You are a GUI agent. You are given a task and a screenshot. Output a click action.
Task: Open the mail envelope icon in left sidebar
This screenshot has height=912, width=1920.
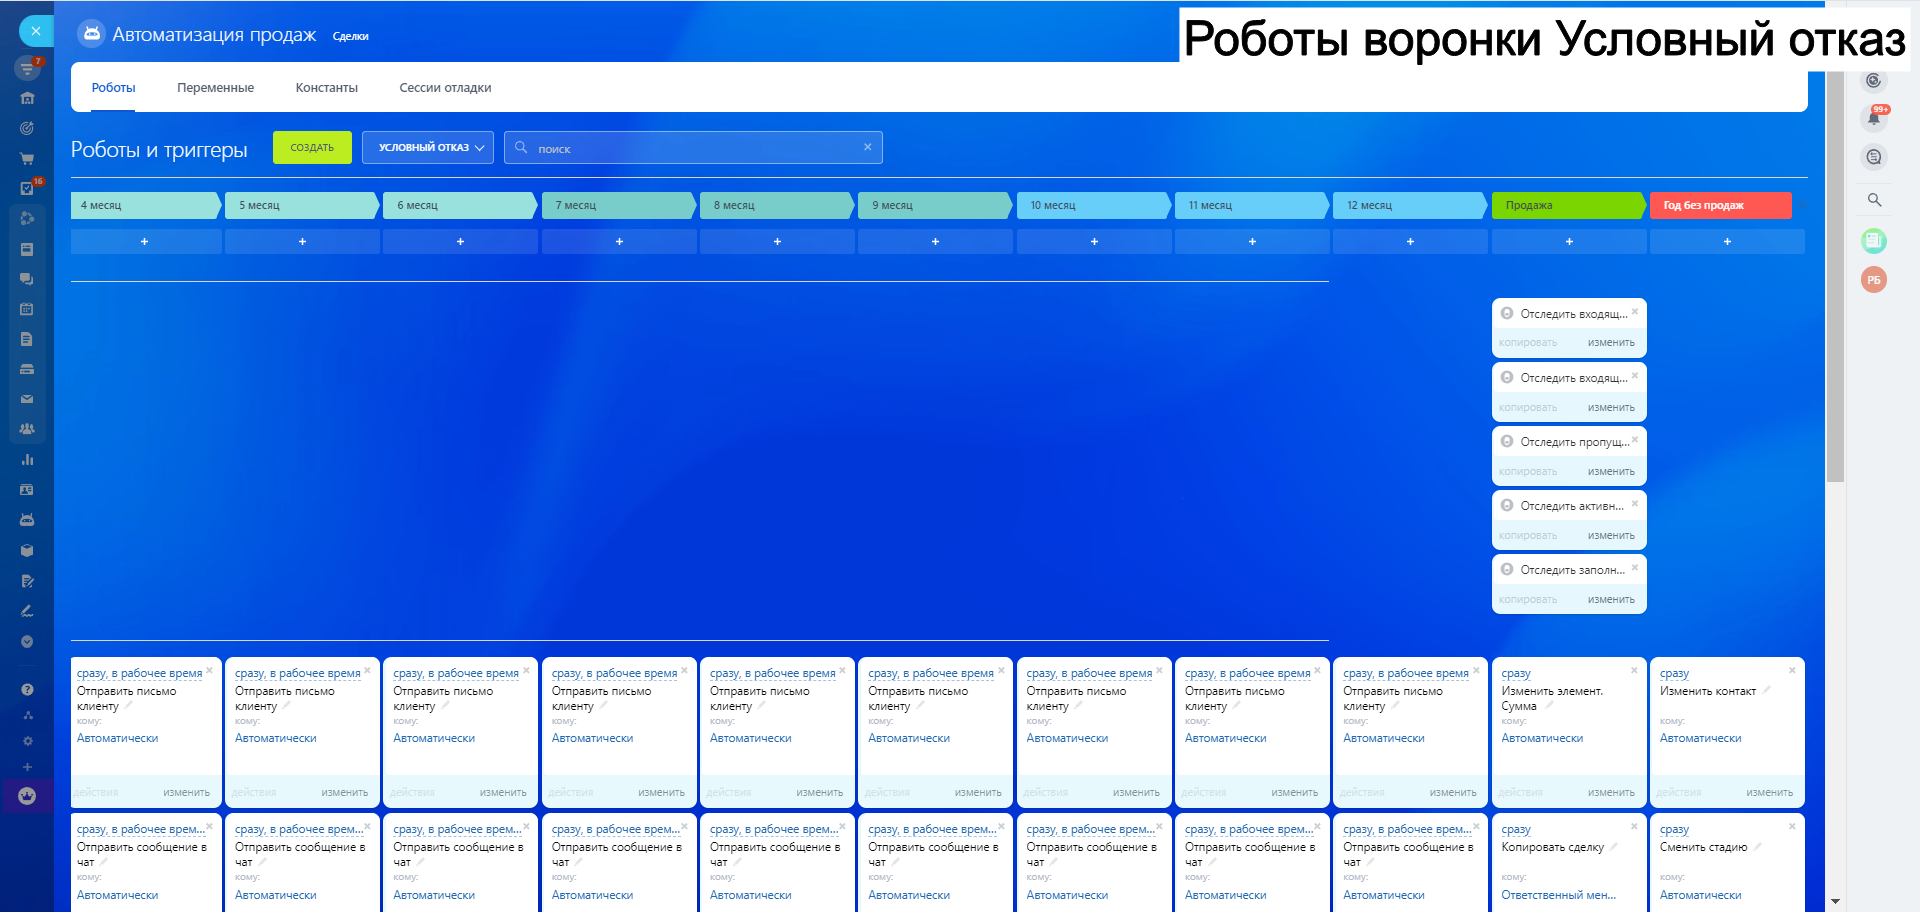click(x=27, y=399)
